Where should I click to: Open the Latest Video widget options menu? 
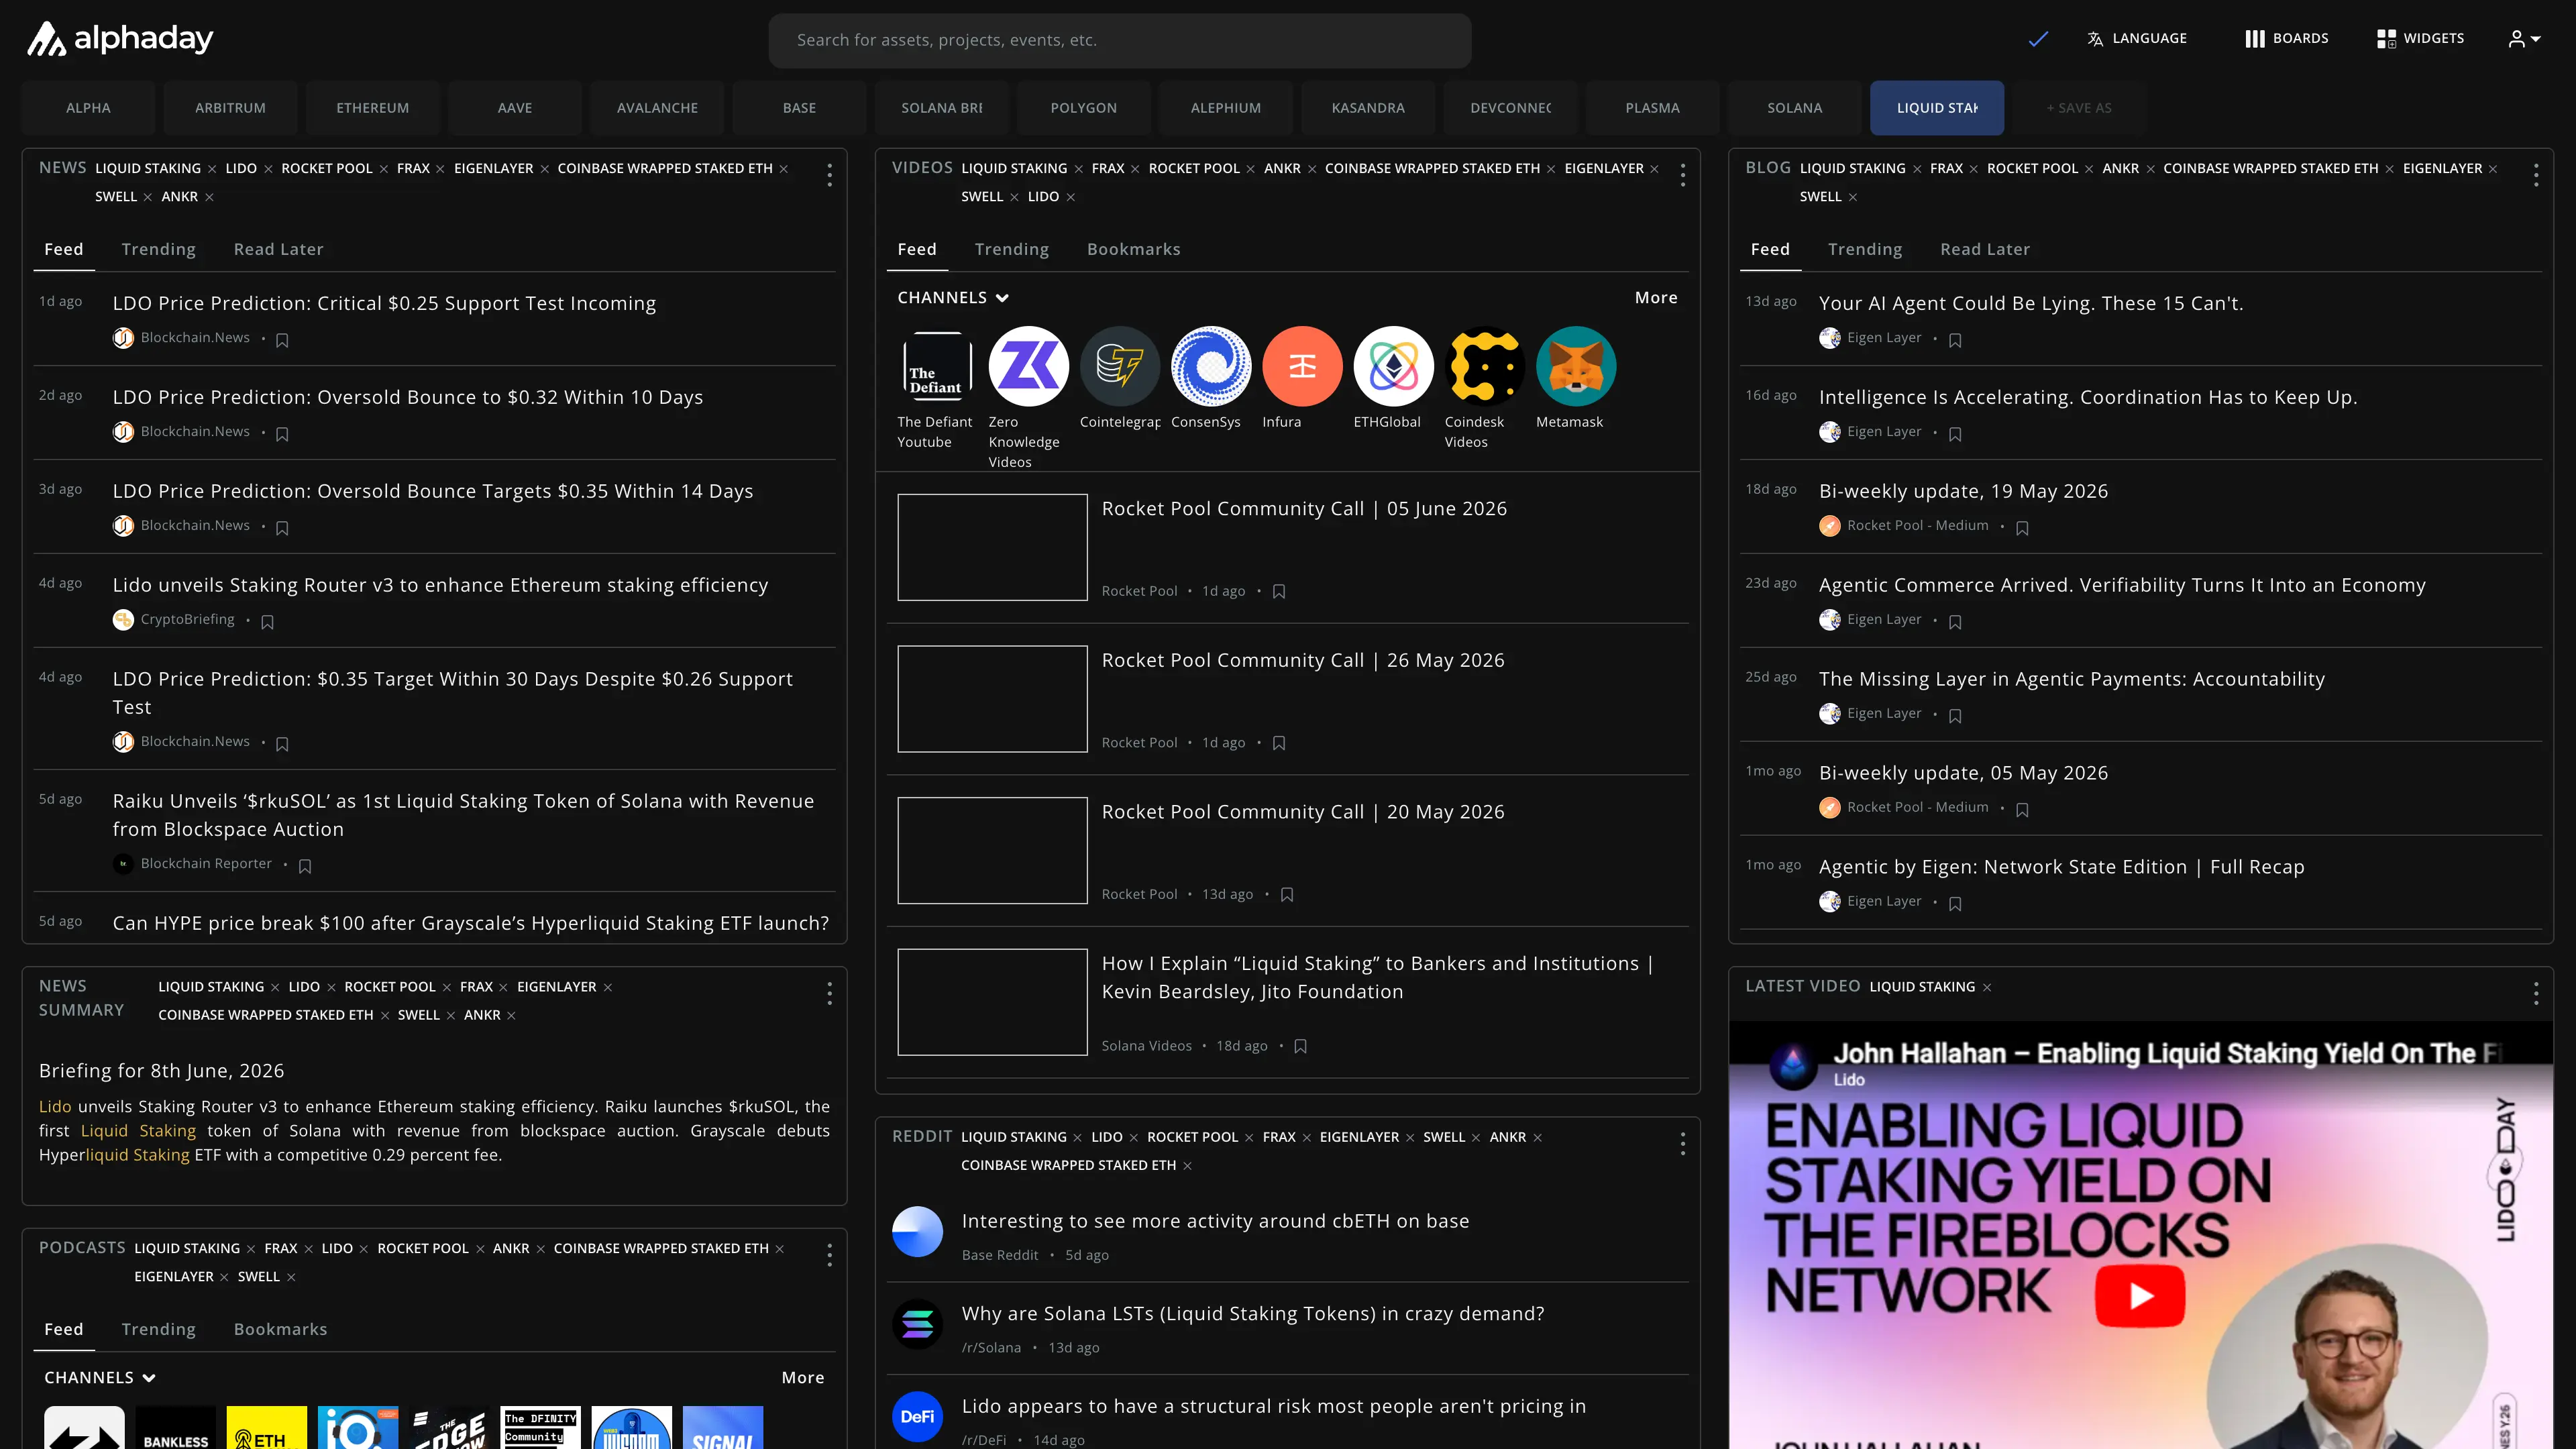pyautogui.click(x=2536, y=993)
